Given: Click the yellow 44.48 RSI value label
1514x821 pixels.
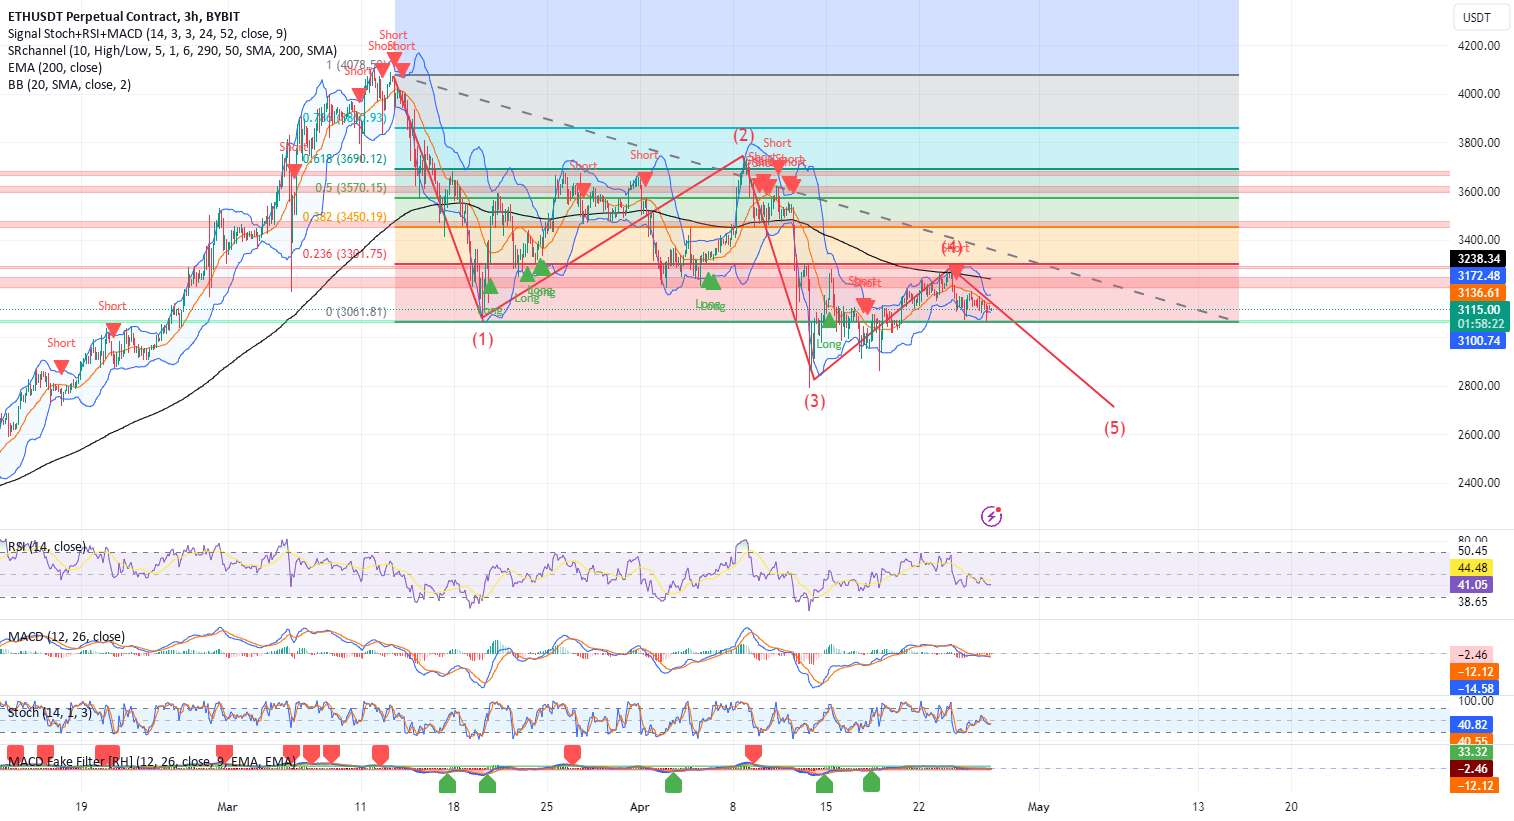Looking at the screenshot, I should pos(1472,568).
